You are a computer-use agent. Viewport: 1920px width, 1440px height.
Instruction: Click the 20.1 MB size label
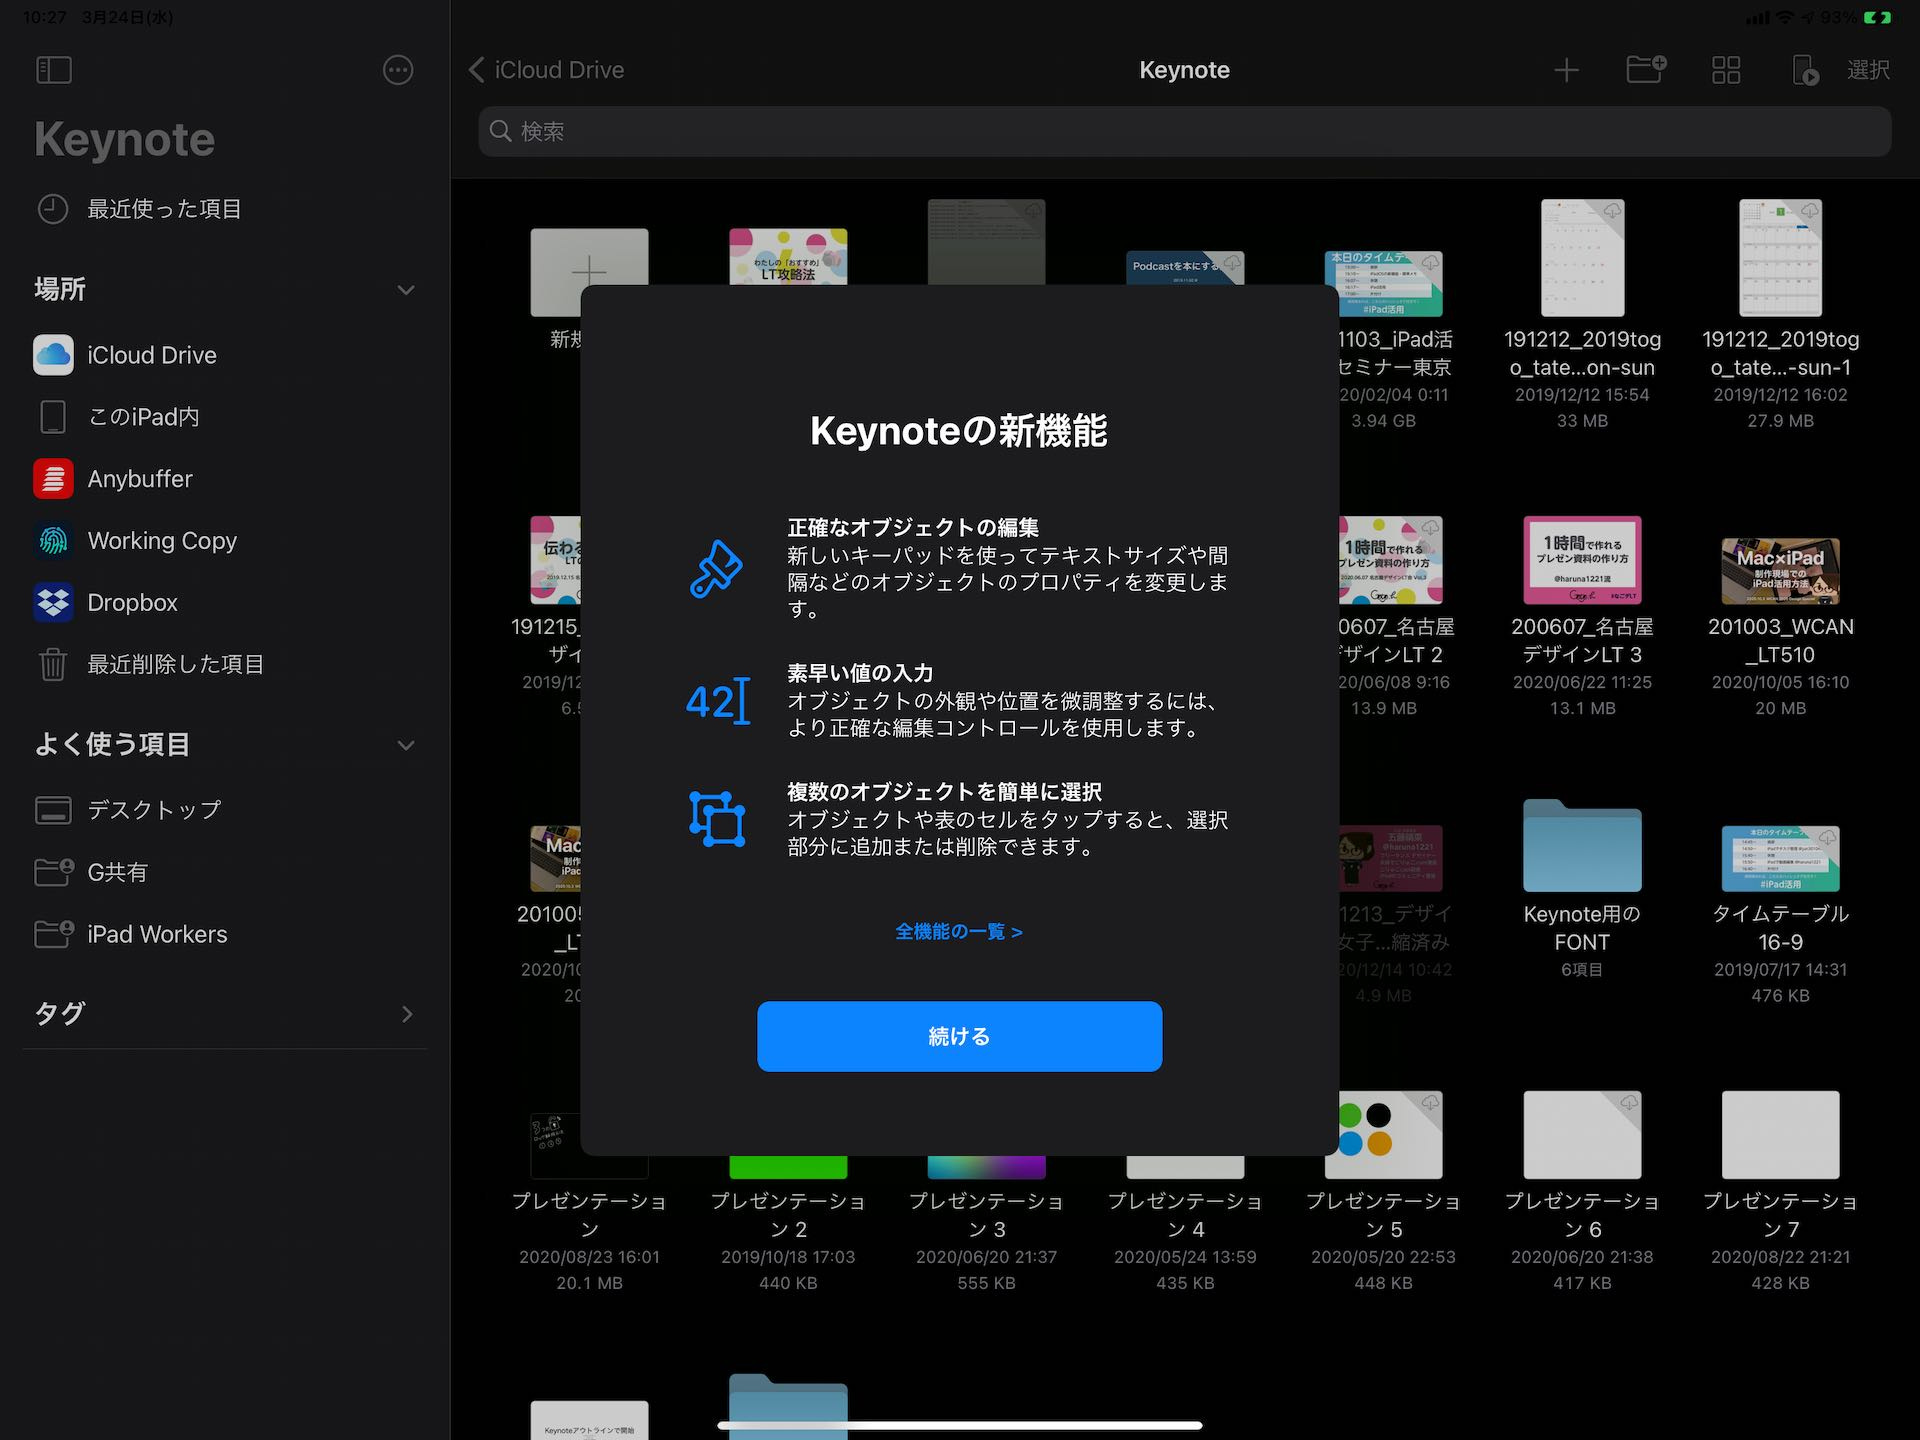click(589, 1283)
